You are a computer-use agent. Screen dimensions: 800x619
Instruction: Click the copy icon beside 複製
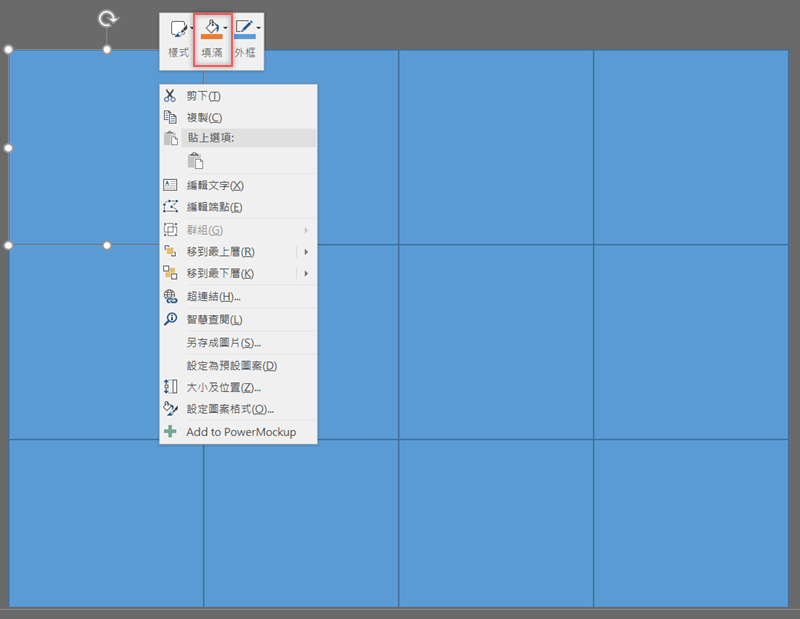point(170,117)
